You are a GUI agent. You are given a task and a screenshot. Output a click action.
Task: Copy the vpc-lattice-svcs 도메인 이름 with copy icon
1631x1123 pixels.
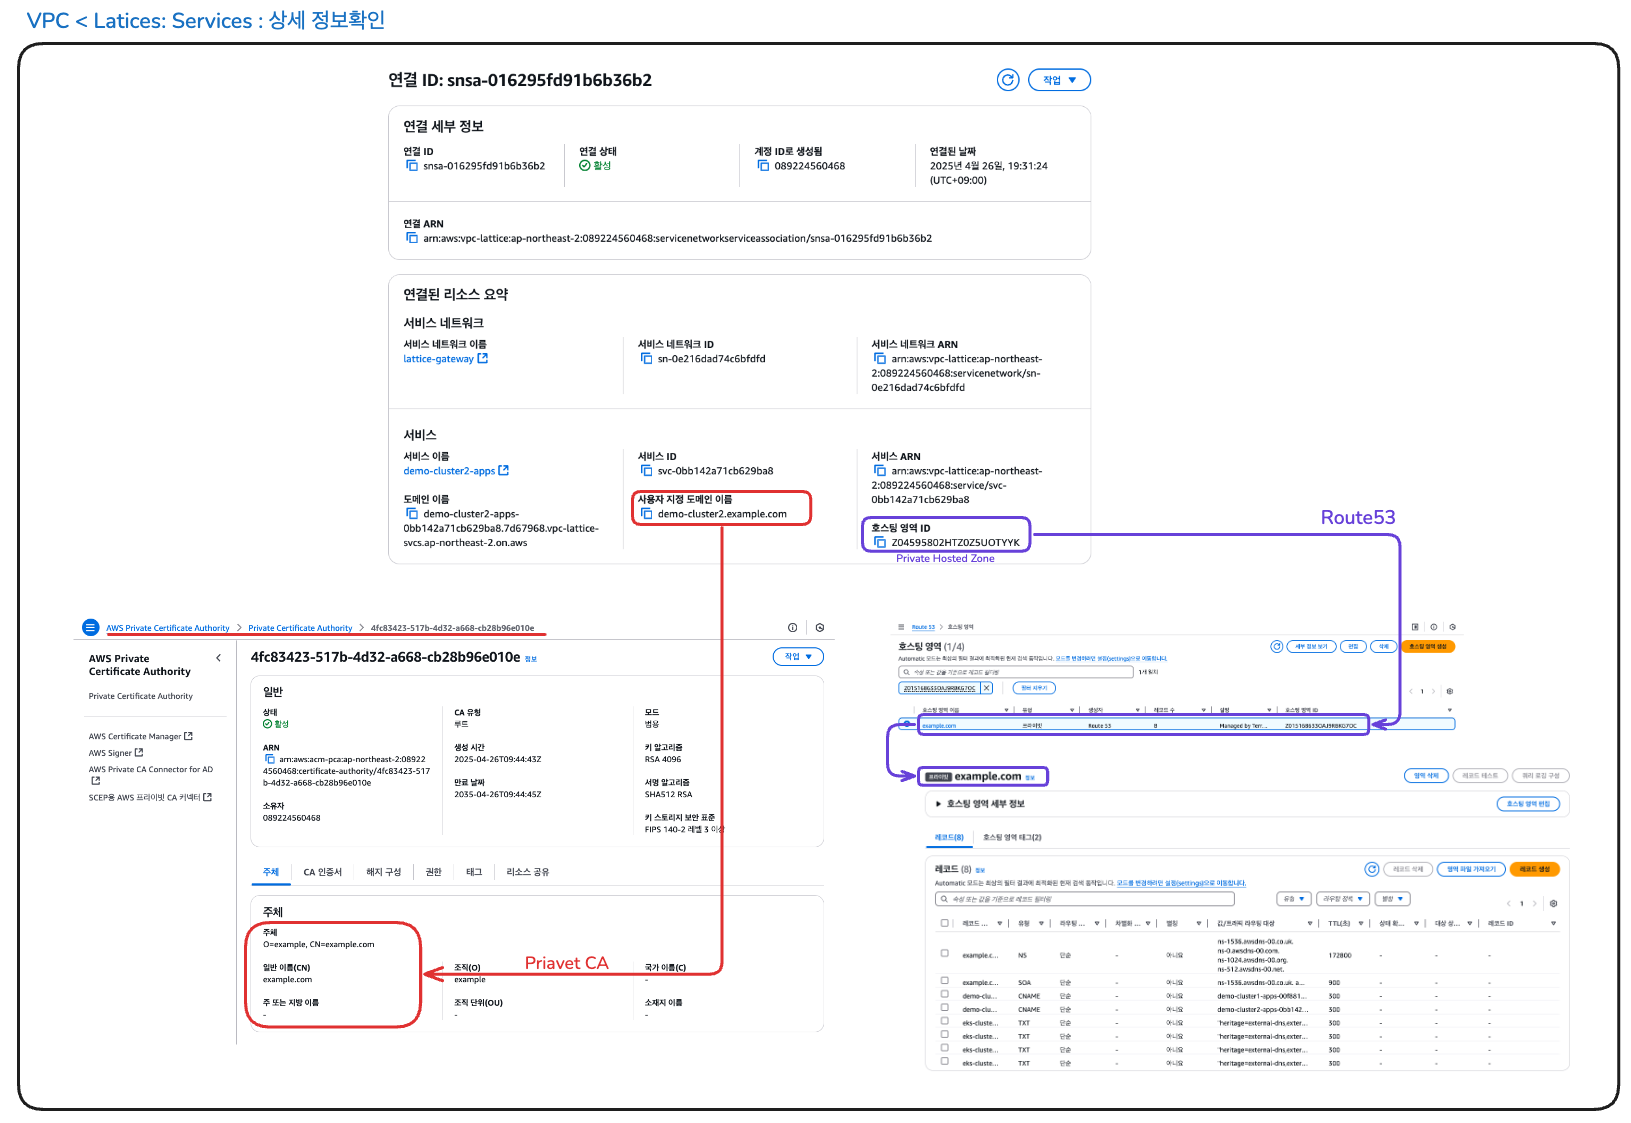click(x=412, y=513)
